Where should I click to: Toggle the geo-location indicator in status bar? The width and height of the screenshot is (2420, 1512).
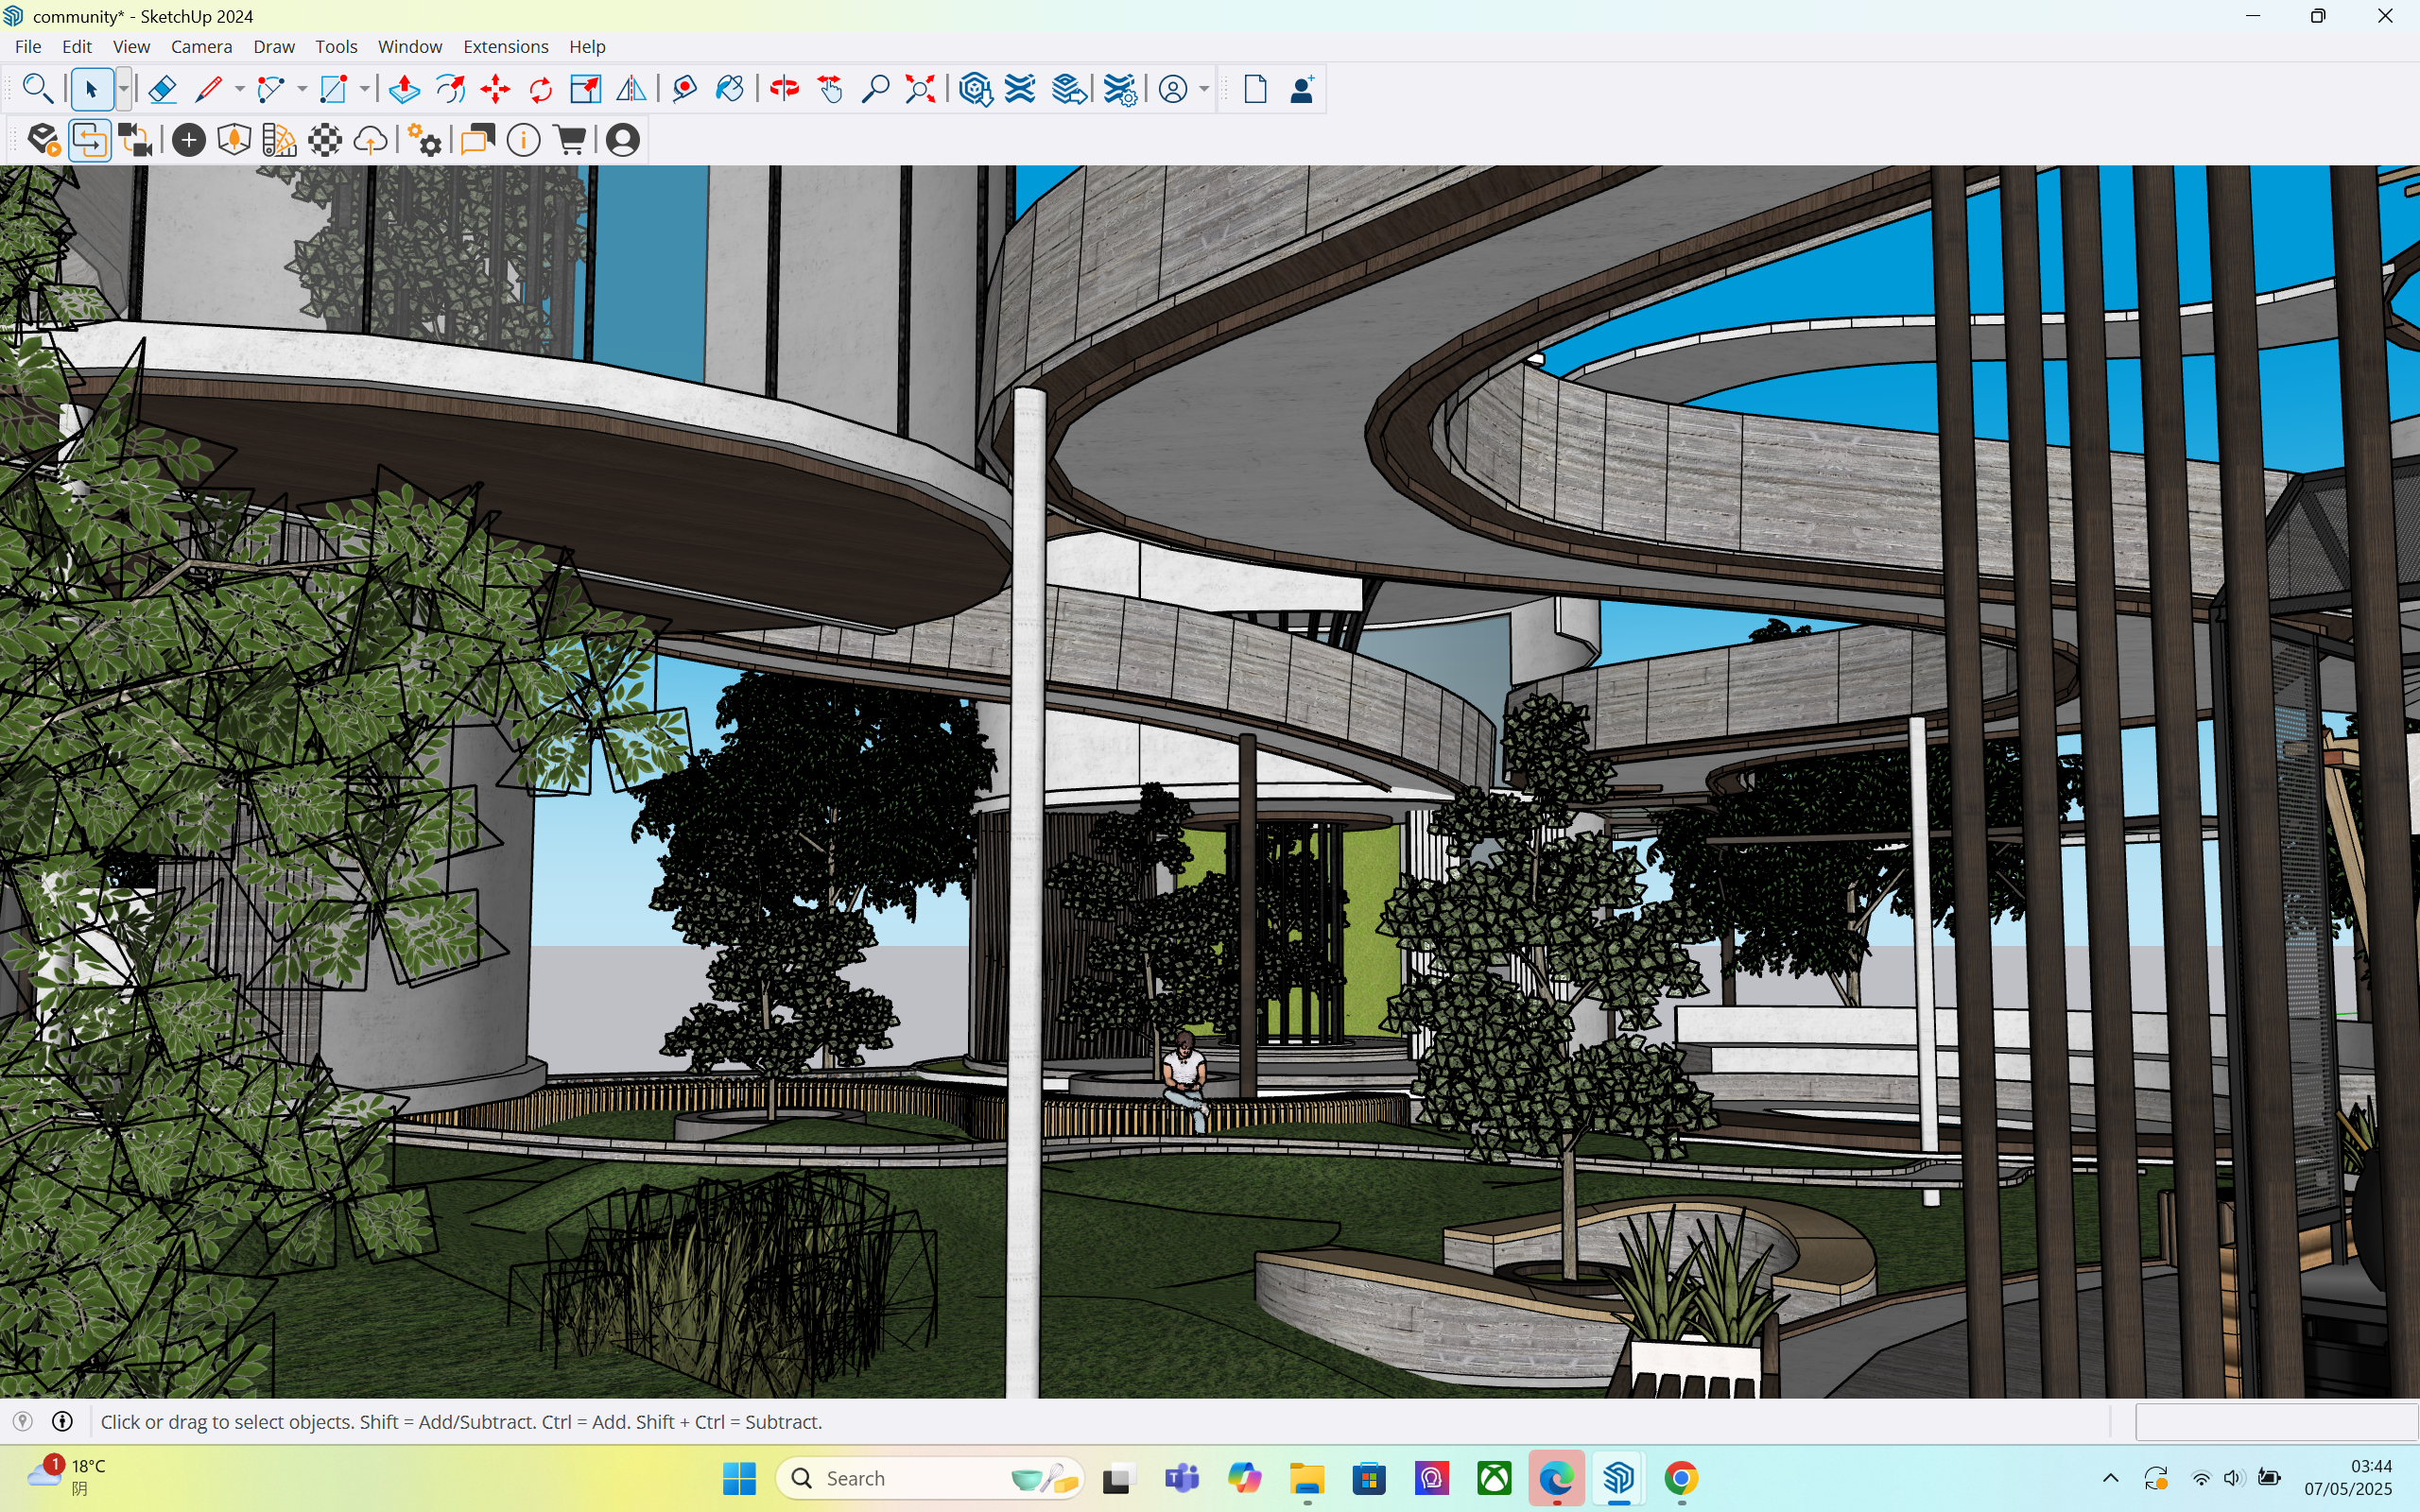(23, 1421)
